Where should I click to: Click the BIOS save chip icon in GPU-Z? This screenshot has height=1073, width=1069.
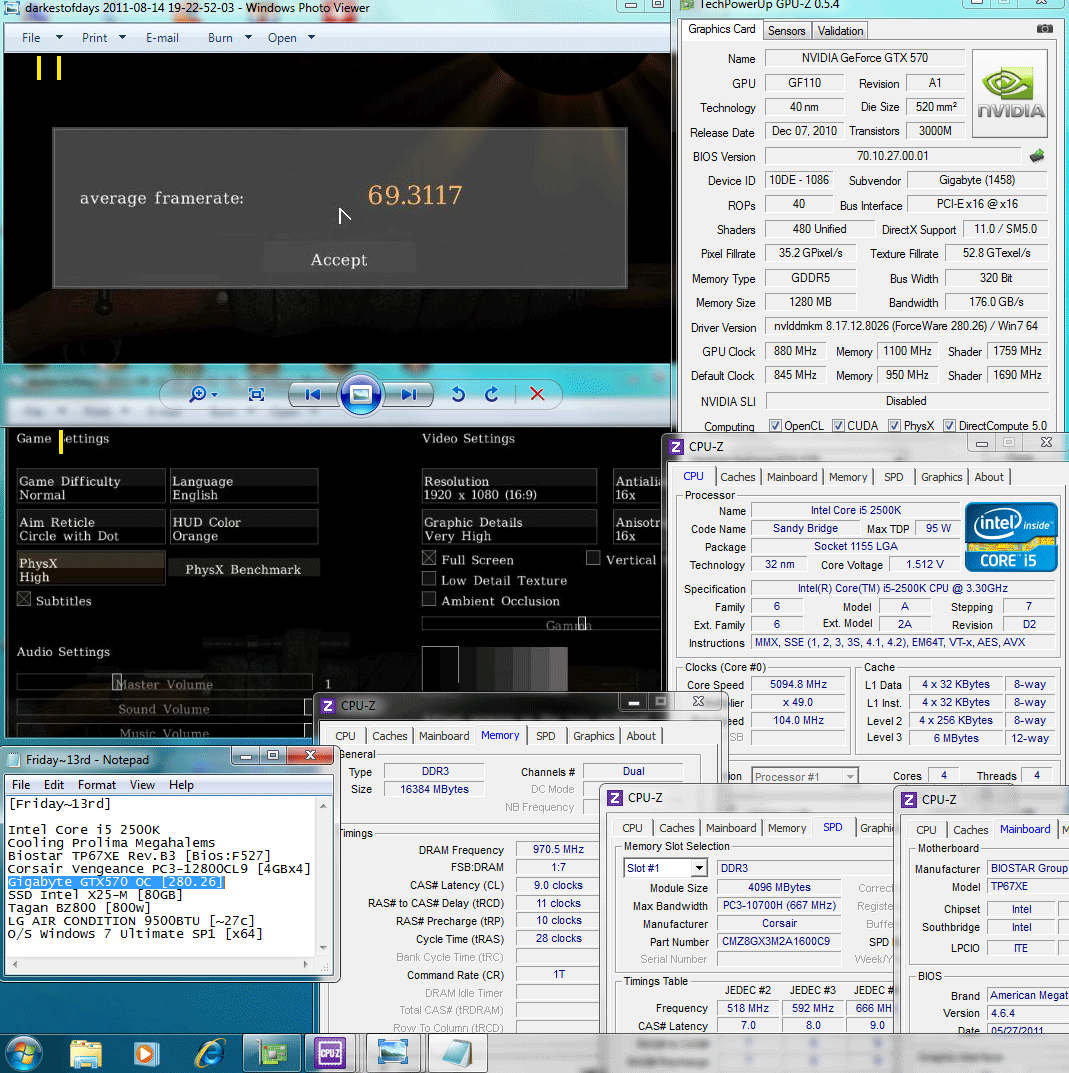(x=1037, y=156)
